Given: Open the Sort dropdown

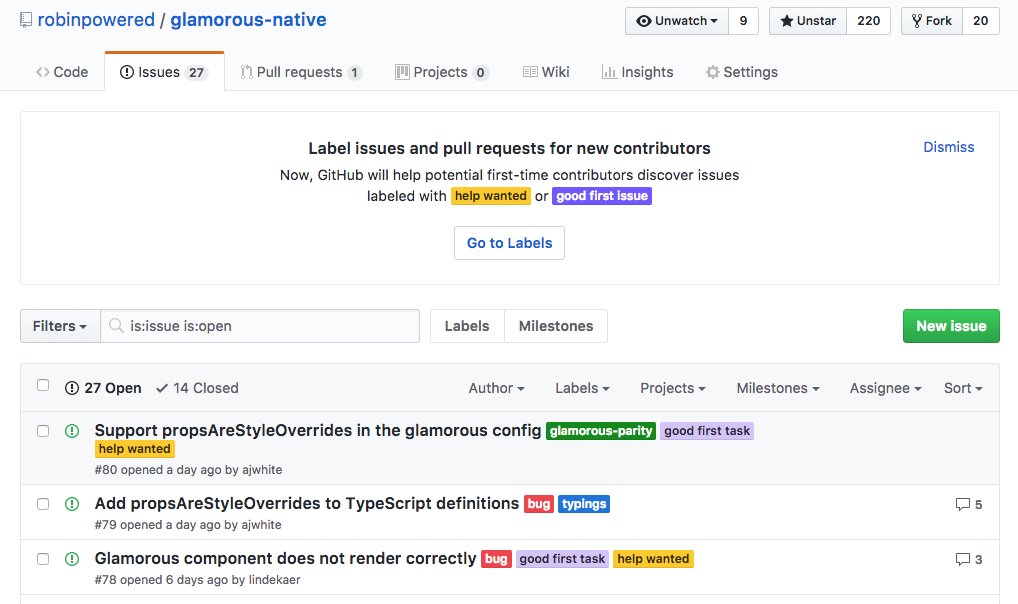Looking at the screenshot, I should (963, 388).
